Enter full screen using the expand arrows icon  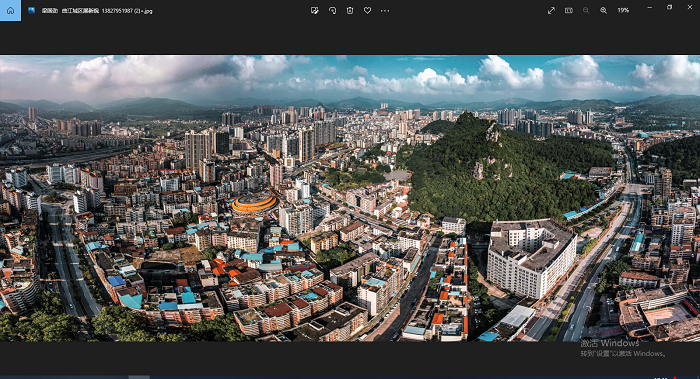551,10
